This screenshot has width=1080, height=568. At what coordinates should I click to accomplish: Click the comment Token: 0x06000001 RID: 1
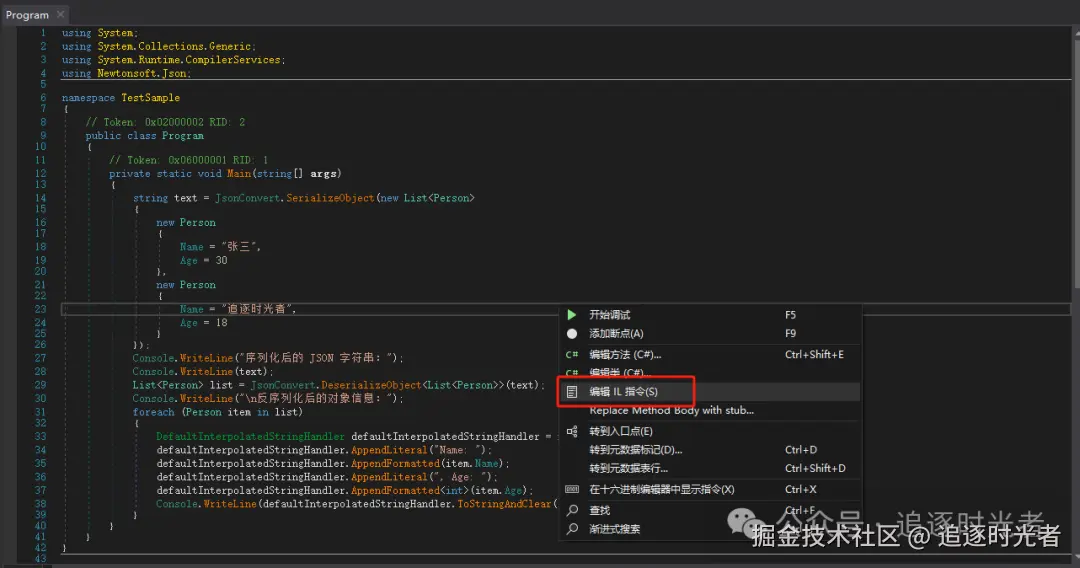point(189,160)
